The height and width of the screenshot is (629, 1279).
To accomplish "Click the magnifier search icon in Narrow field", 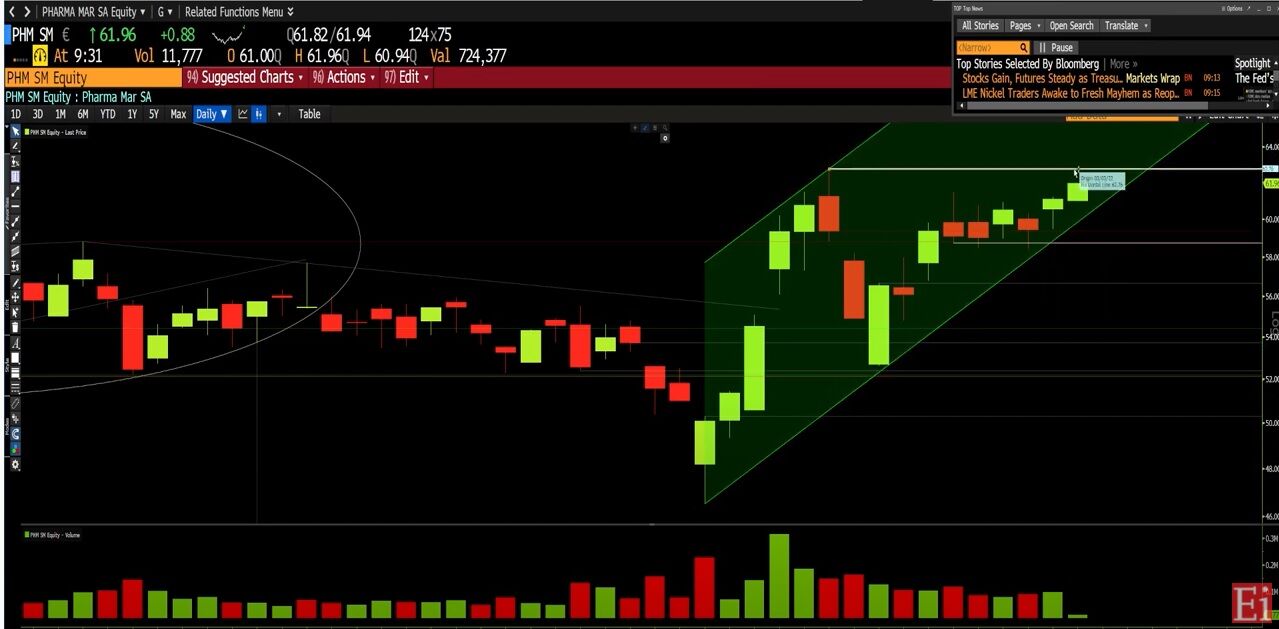I will (x=1024, y=48).
